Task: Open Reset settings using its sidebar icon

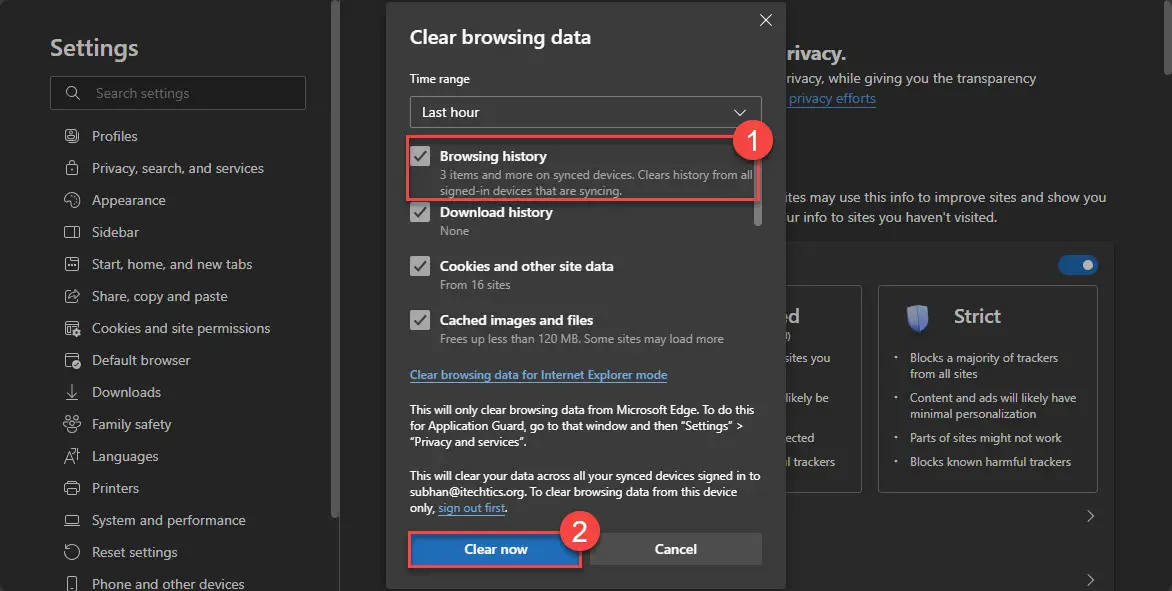Action: click(71, 552)
